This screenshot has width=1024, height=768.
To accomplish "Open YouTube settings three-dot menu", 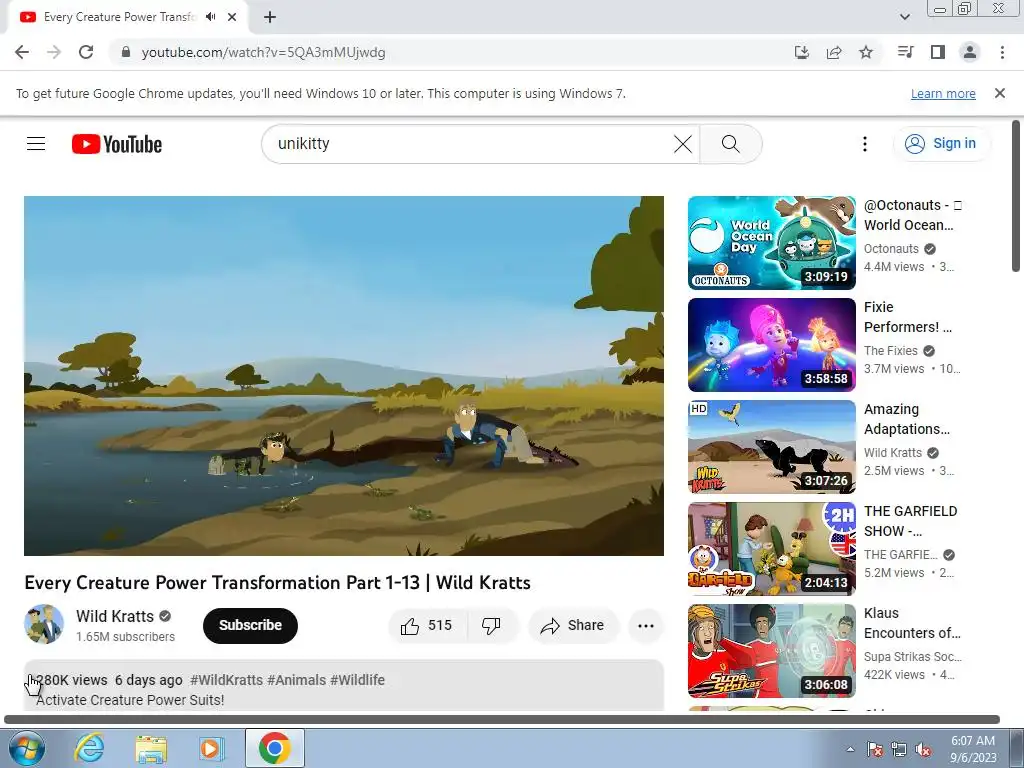I will (865, 144).
